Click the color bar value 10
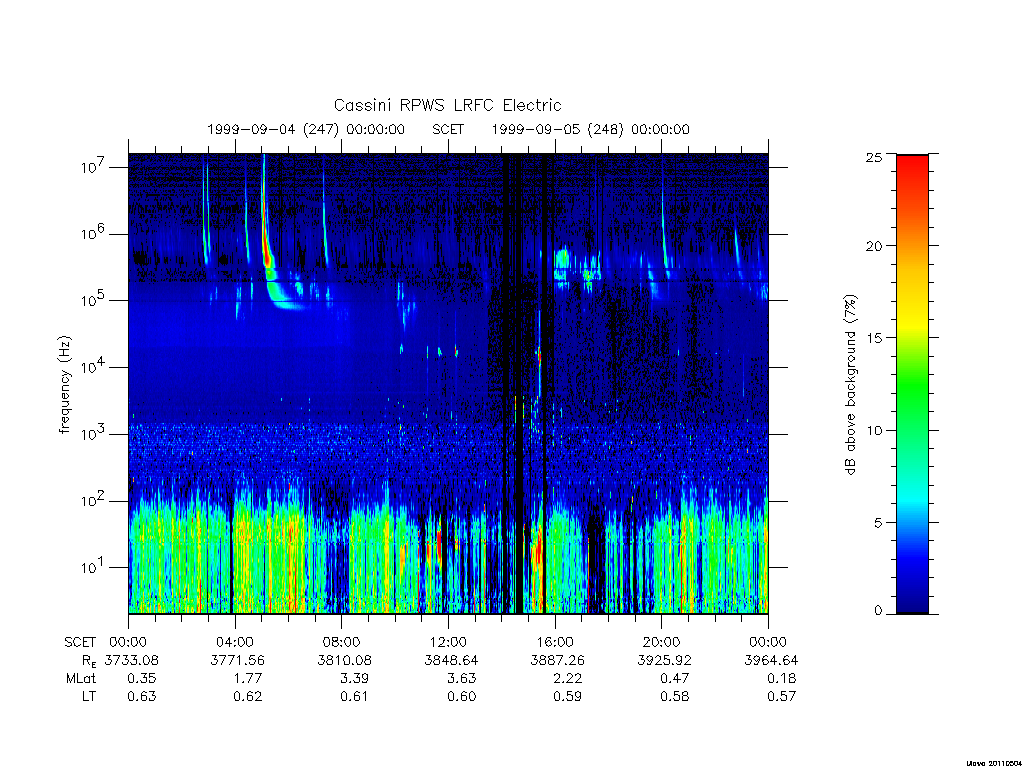 (874, 430)
